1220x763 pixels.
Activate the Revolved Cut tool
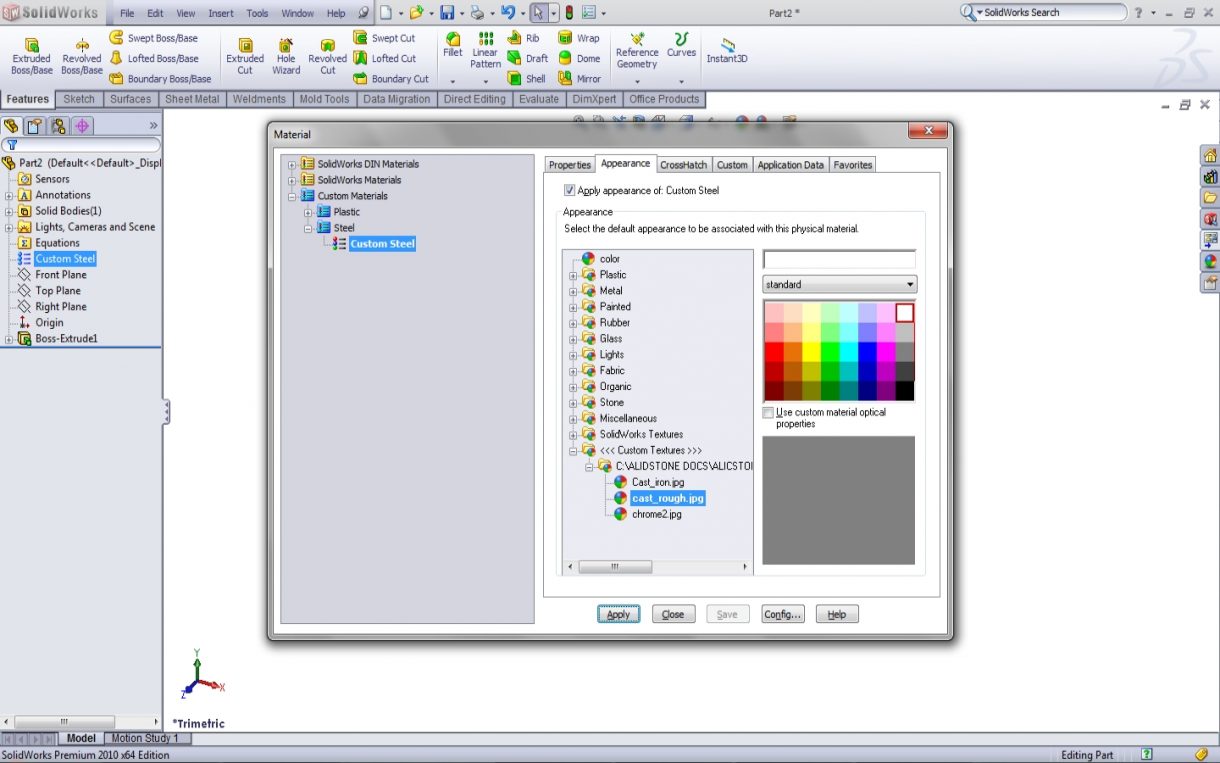(x=328, y=57)
